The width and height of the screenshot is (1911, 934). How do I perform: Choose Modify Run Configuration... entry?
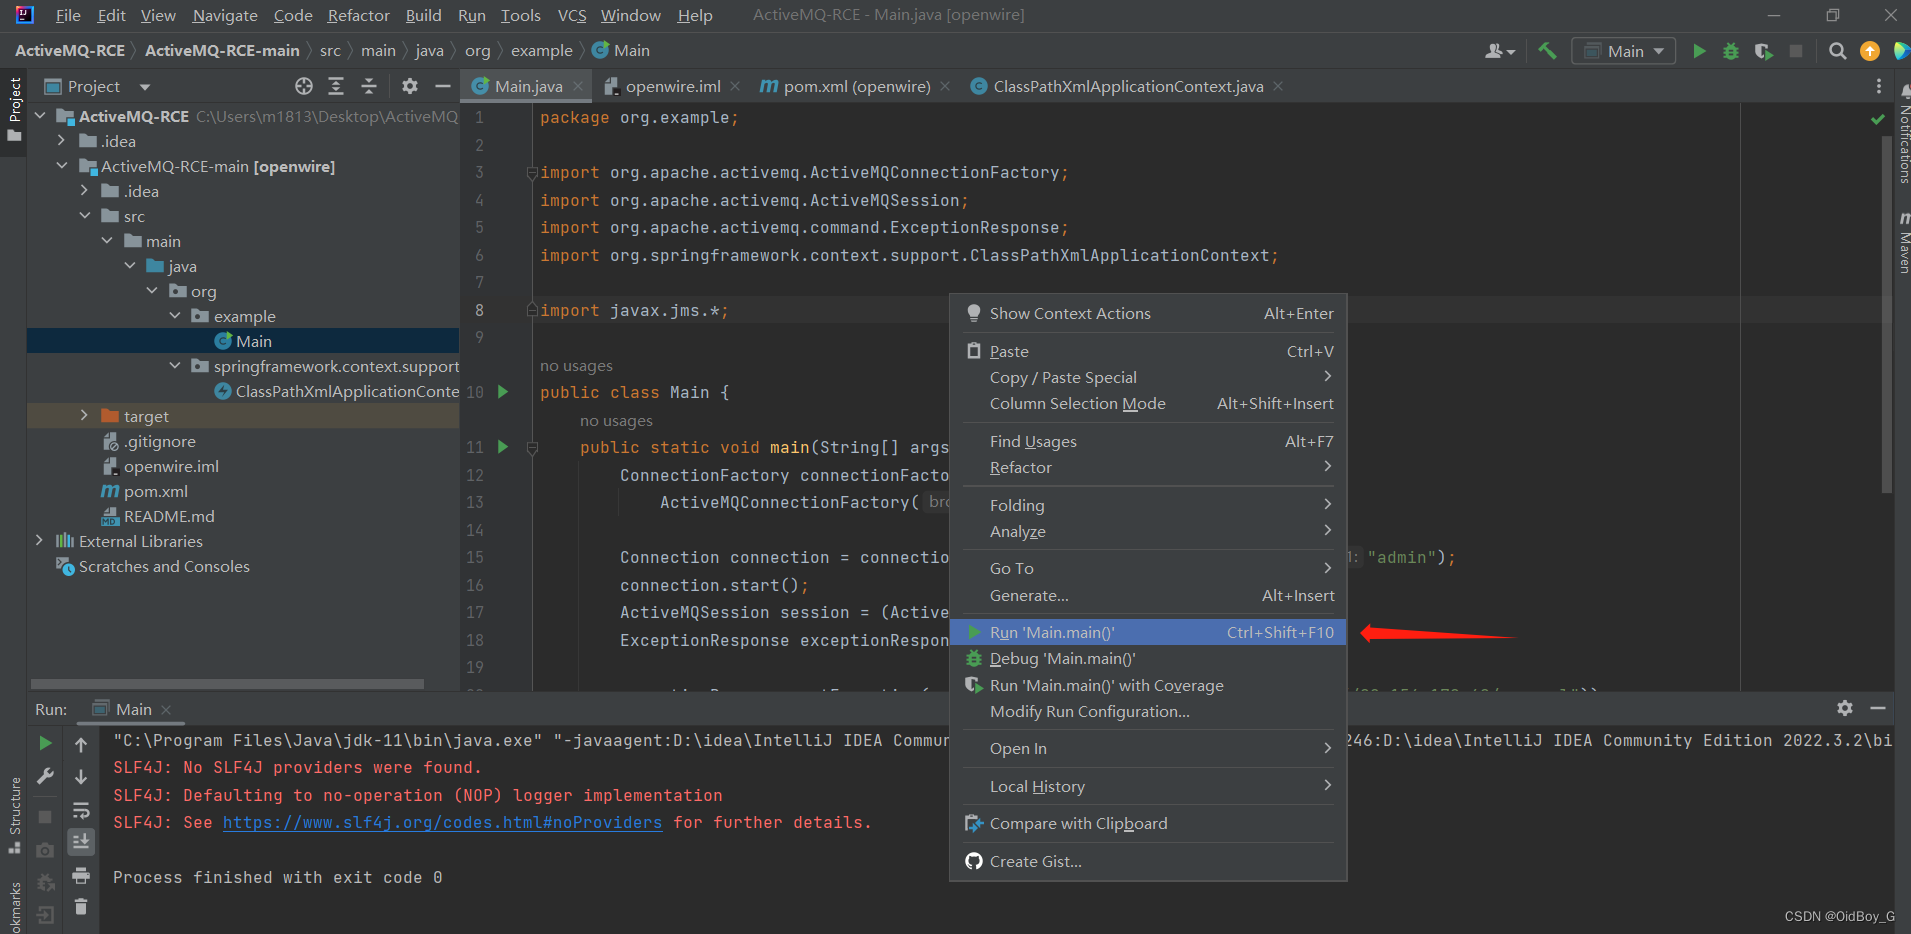coord(1148,712)
